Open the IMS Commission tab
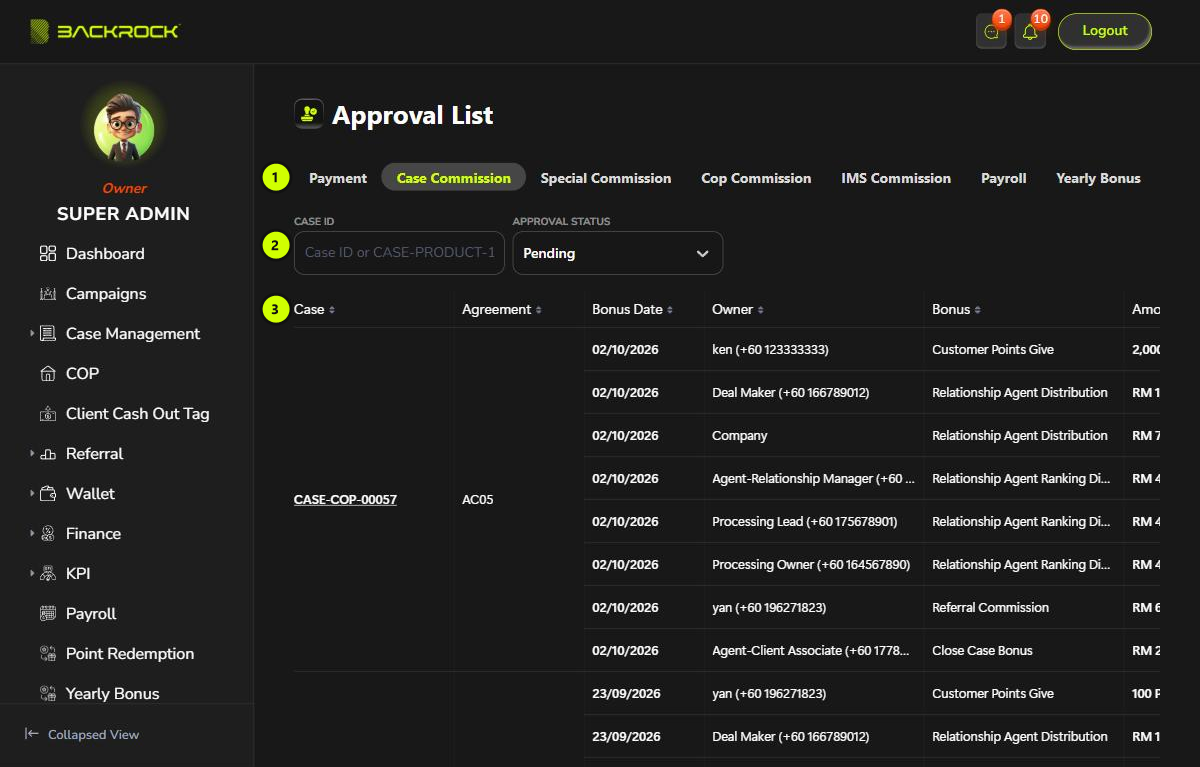This screenshot has height=767, width=1200. [896, 178]
